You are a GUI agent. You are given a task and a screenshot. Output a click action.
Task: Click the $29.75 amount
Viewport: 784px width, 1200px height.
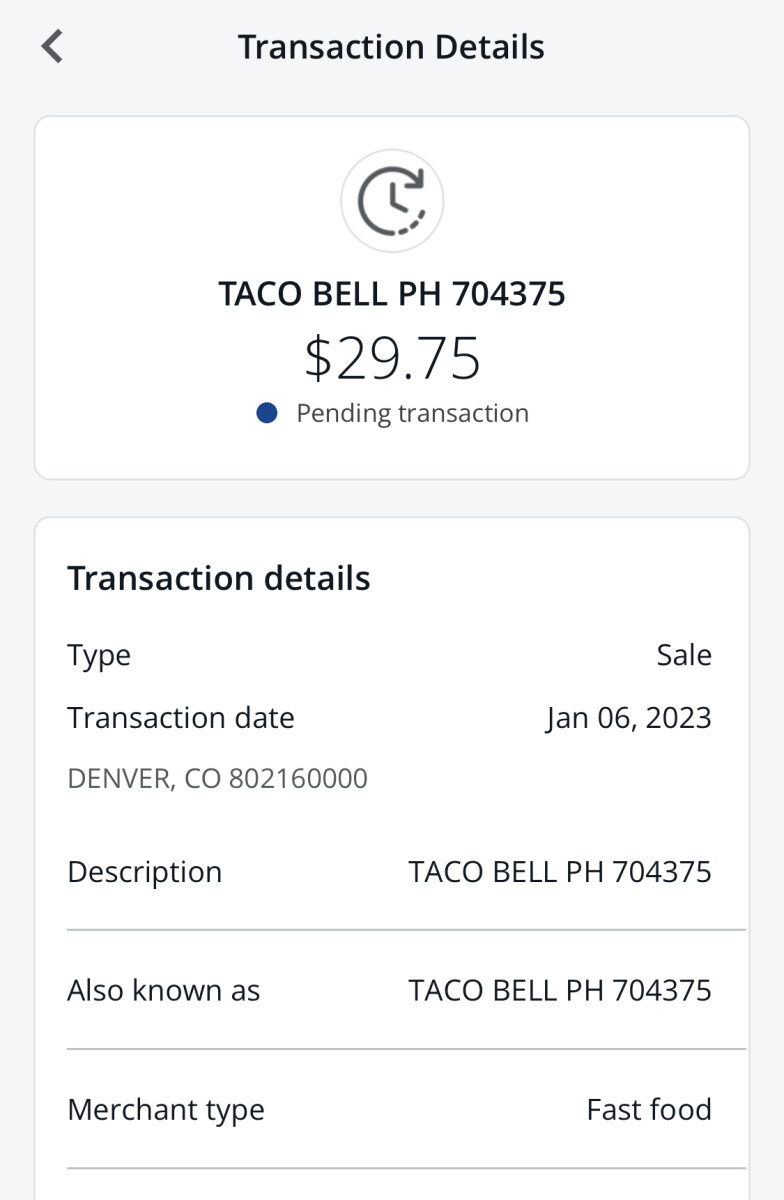click(x=393, y=359)
